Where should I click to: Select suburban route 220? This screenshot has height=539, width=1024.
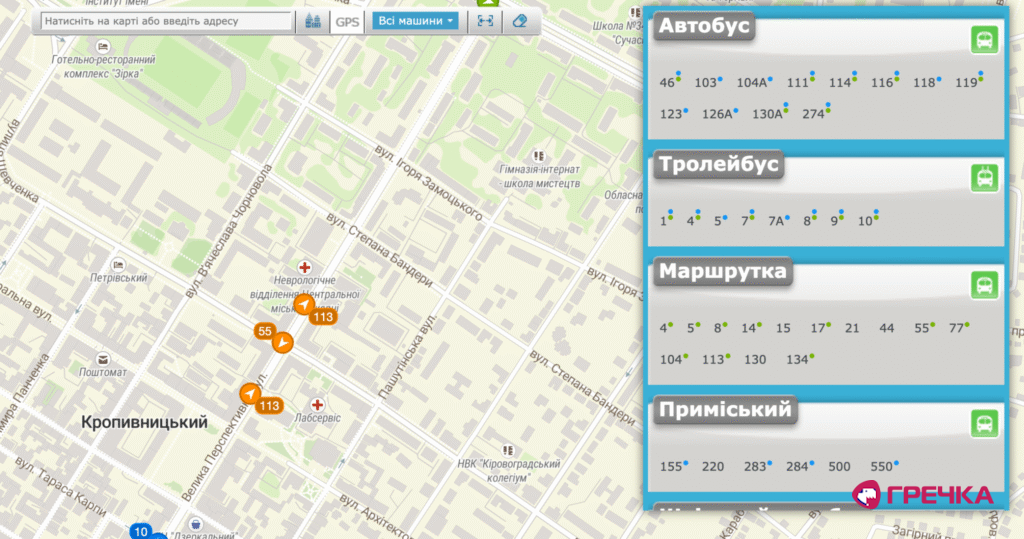[712, 466]
